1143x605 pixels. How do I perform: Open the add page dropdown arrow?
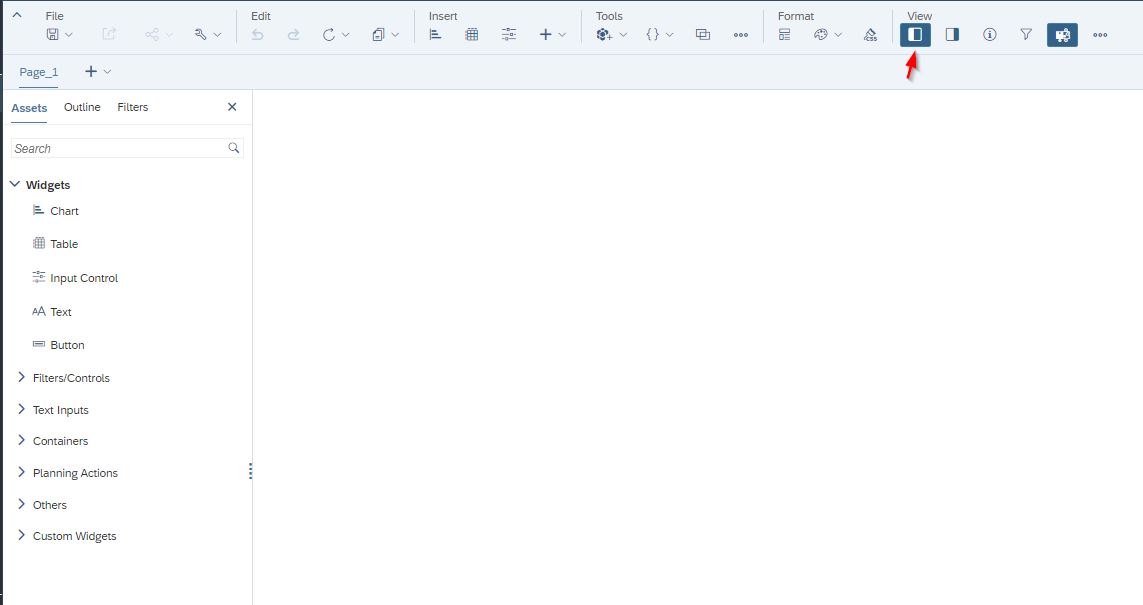coord(107,71)
